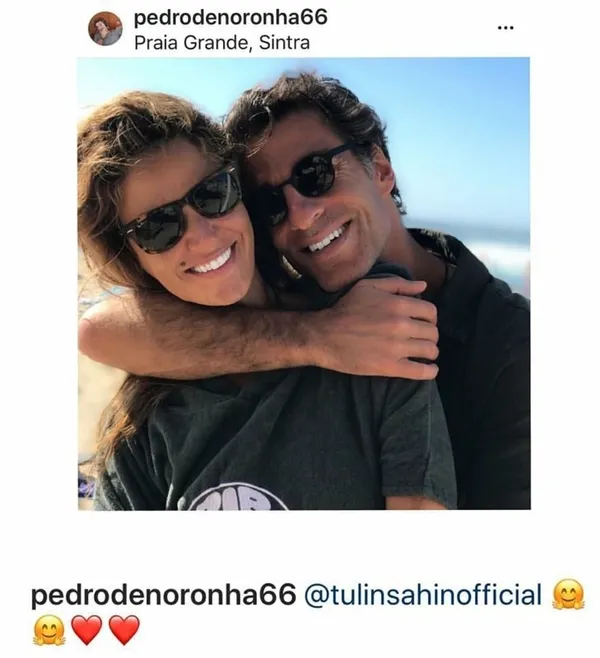Screen dimensions: 600x658
Task: Click the first red heart emoji
Action: 86,630
